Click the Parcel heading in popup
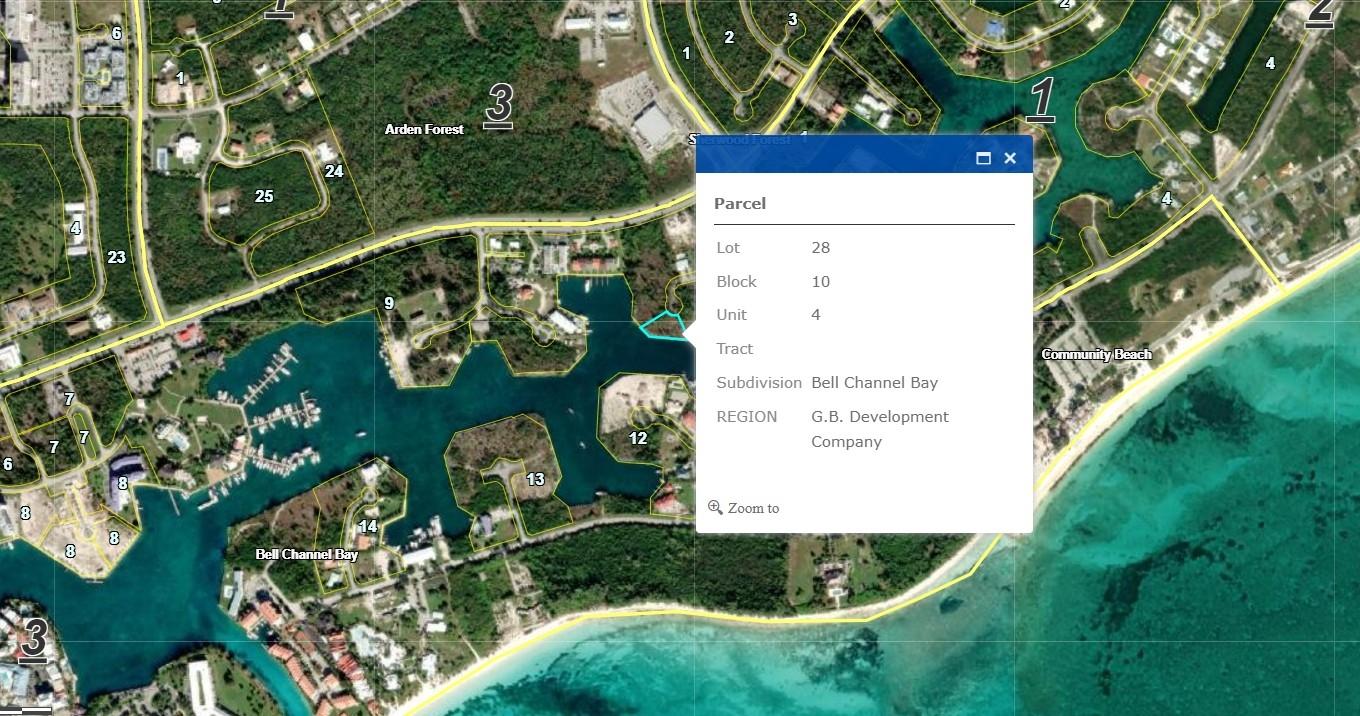Viewport: 1360px width, 716px height. (x=740, y=203)
